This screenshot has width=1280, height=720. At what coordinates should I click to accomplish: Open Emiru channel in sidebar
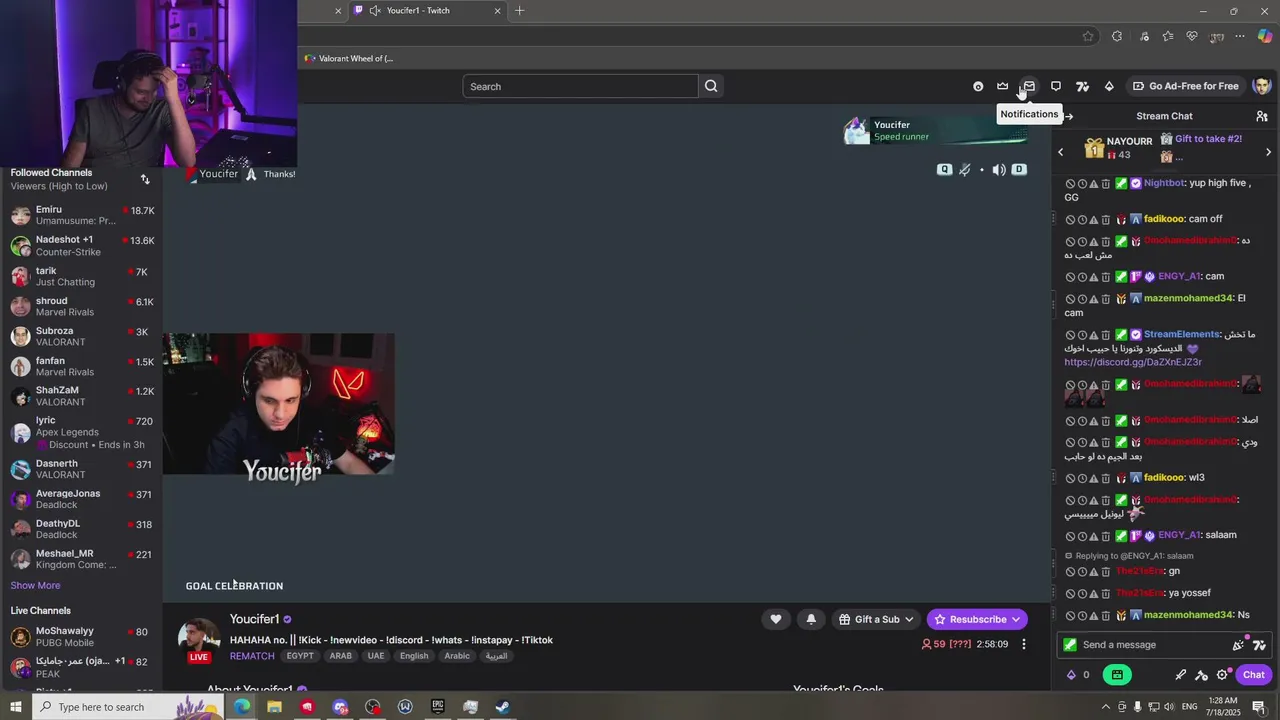[x=82, y=215]
